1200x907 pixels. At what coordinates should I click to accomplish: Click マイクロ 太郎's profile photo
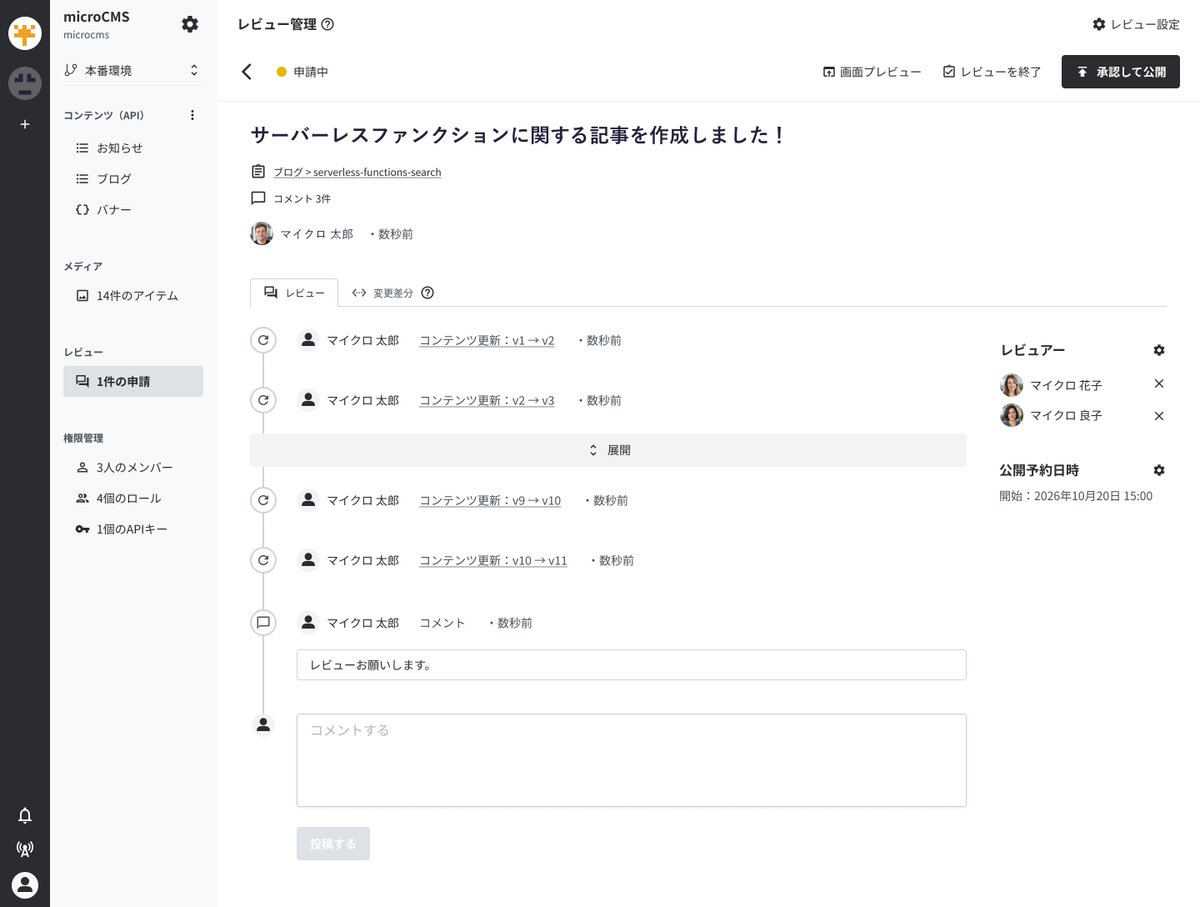(x=261, y=234)
